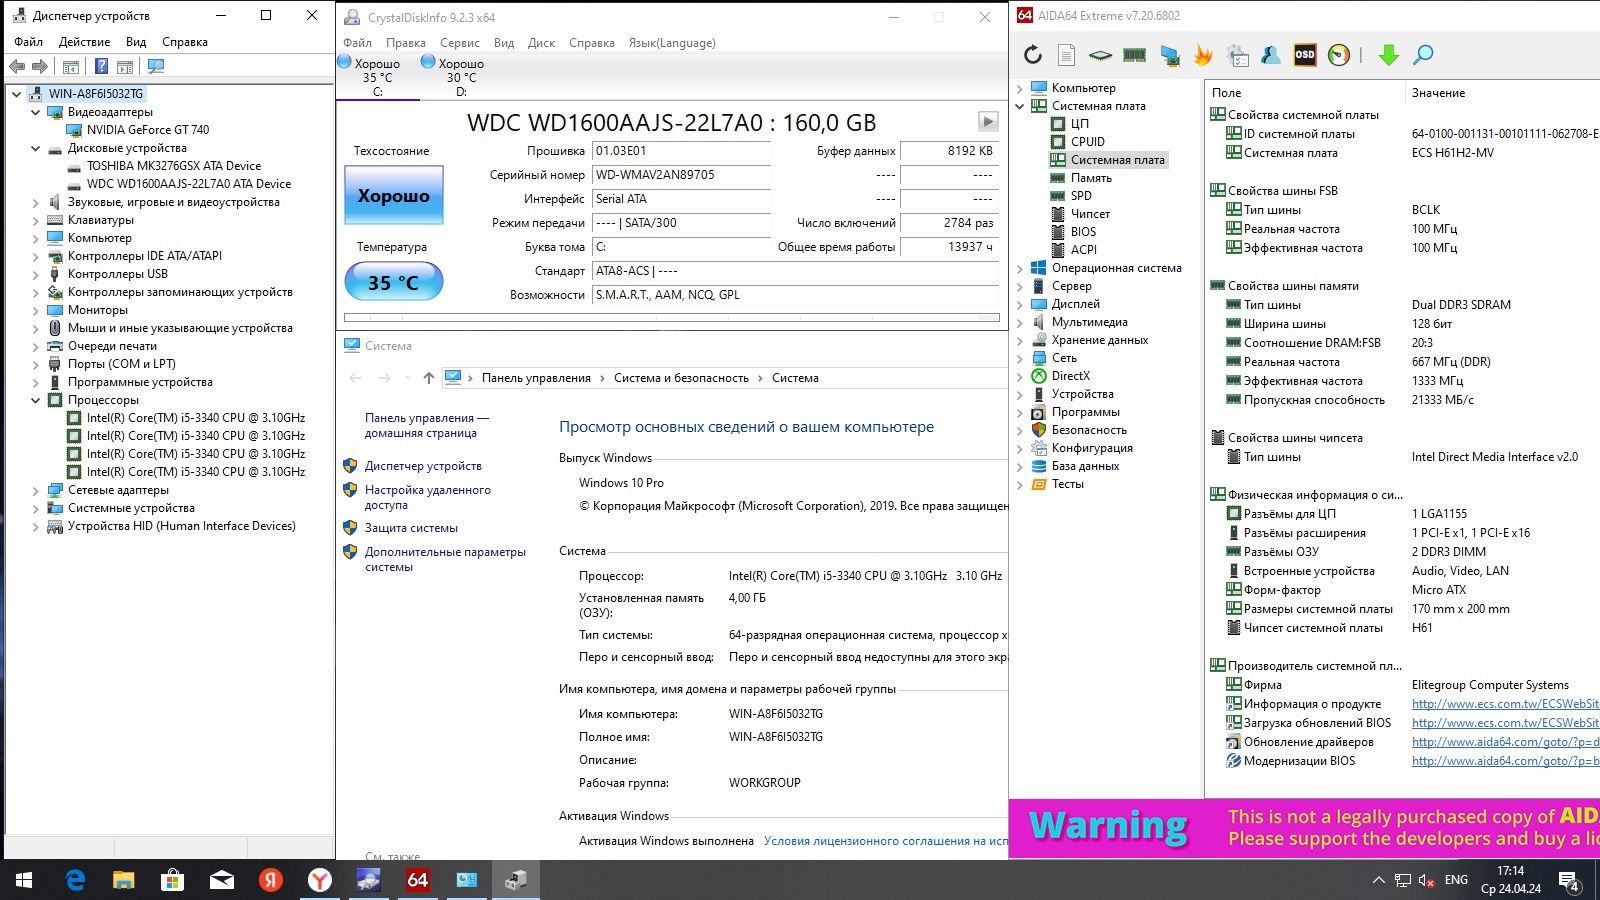Select TOSHIBA MK3276GSX ATA Device
Screen dimensions: 1600x900
tap(174, 166)
